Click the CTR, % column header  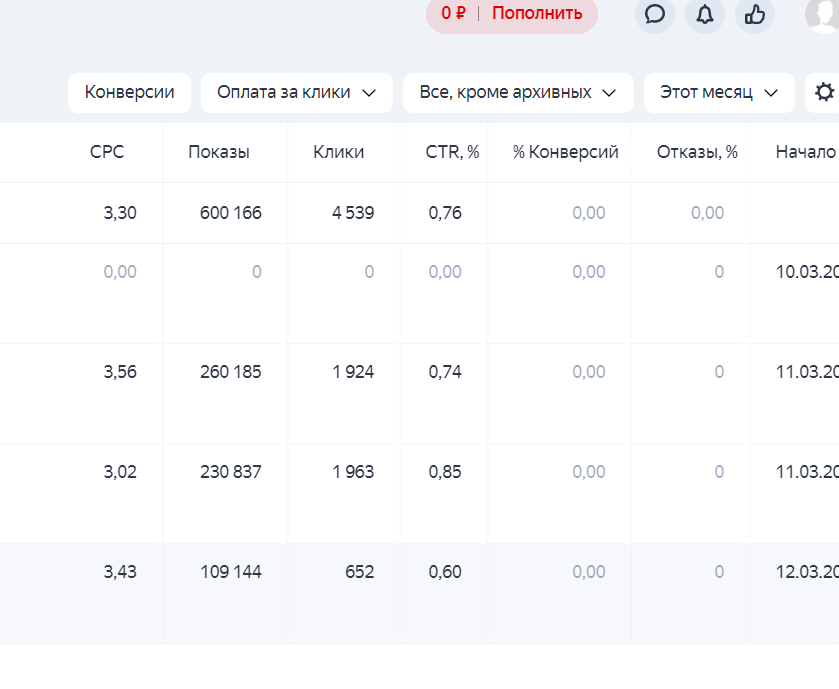(x=452, y=152)
